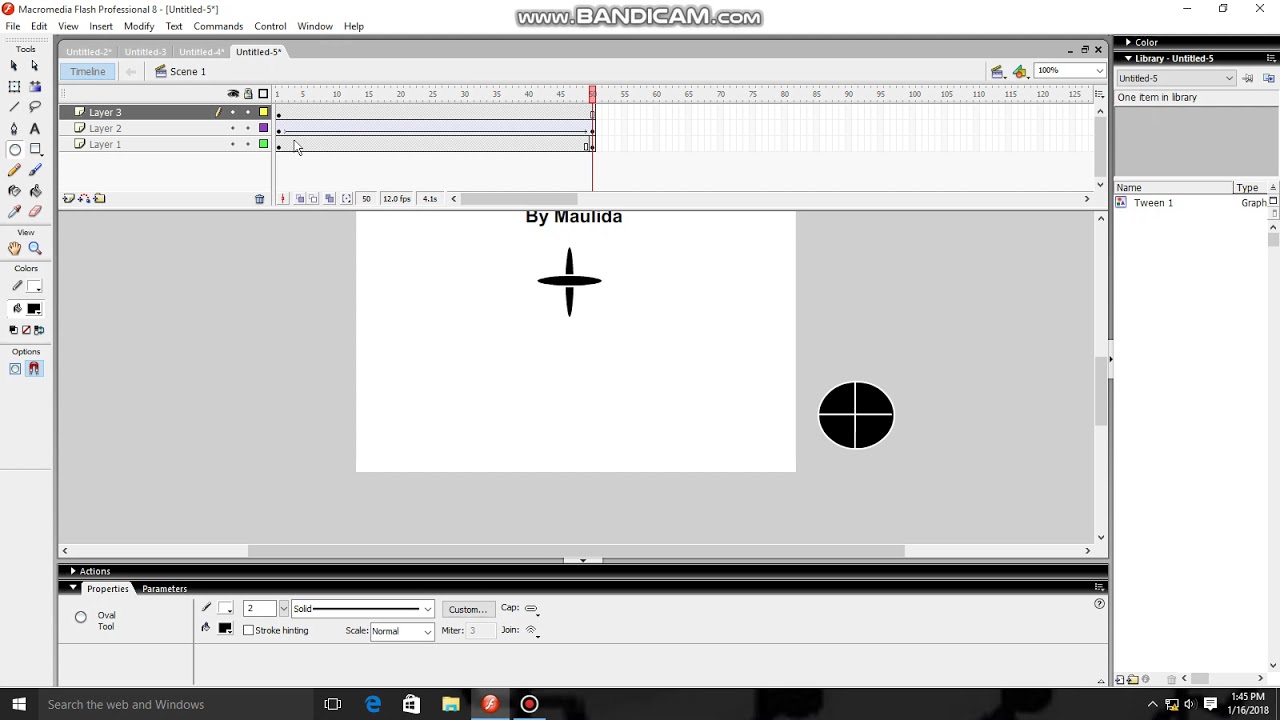Open Modify Onion Markers menu
1280x720 pixels.
coord(347,199)
